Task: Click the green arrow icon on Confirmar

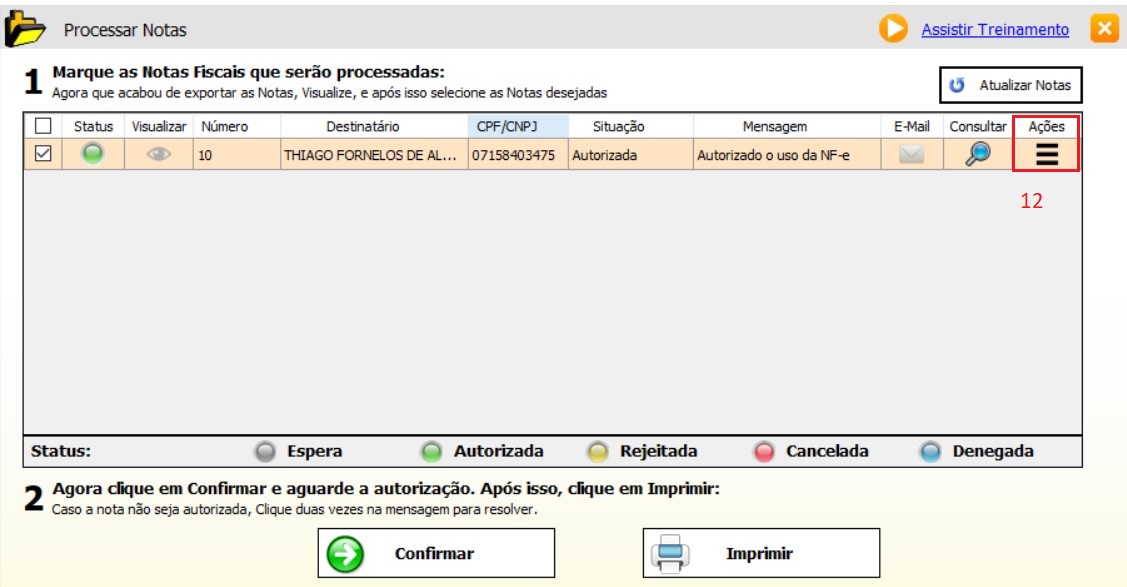Action: click(x=346, y=554)
